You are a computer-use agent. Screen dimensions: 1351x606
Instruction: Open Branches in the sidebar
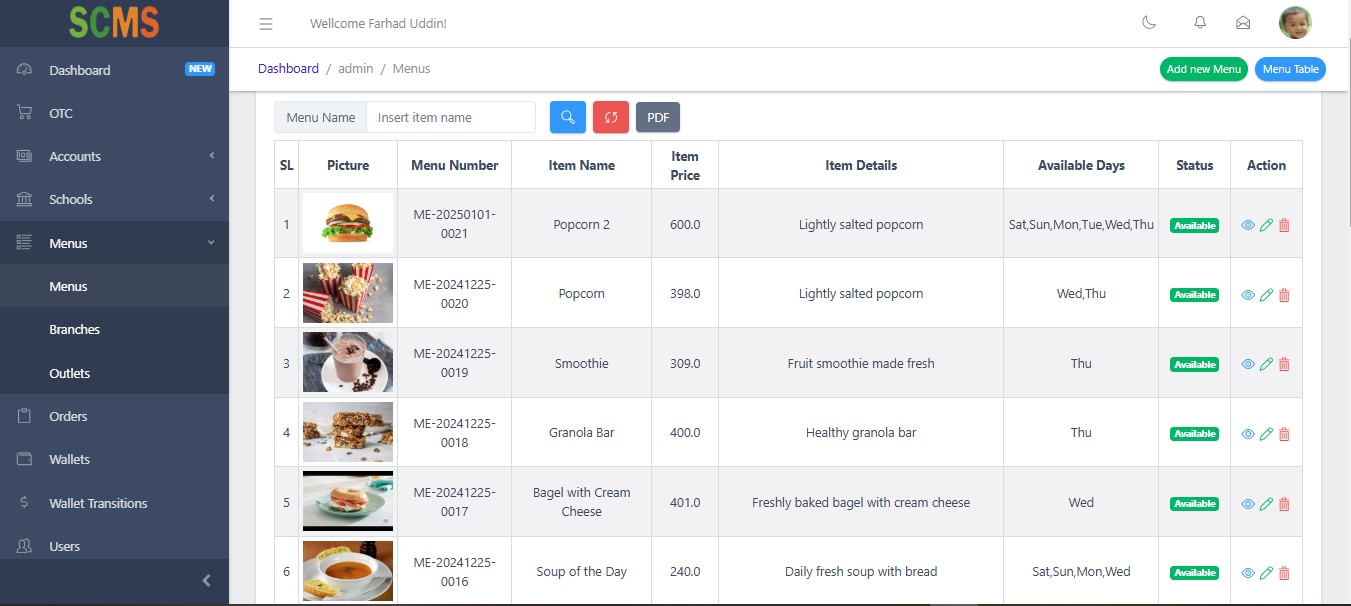75,329
